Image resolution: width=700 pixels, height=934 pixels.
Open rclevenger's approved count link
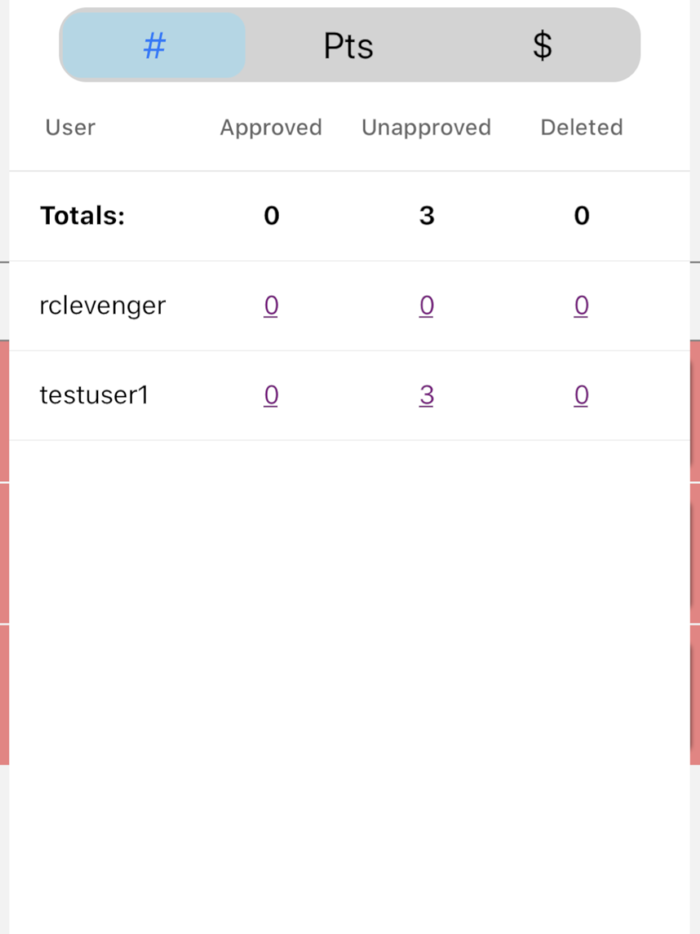pos(271,305)
